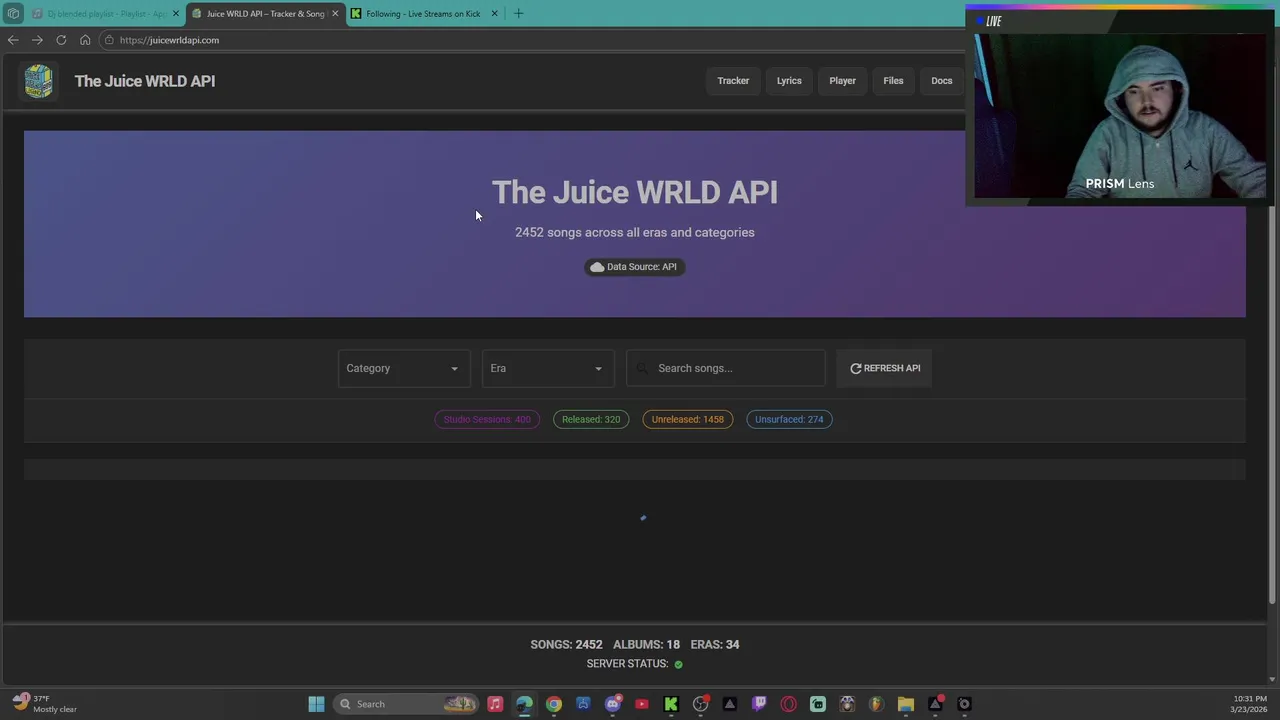
Task: Filter by Released: 320 chip
Action: tap(591, 419)
